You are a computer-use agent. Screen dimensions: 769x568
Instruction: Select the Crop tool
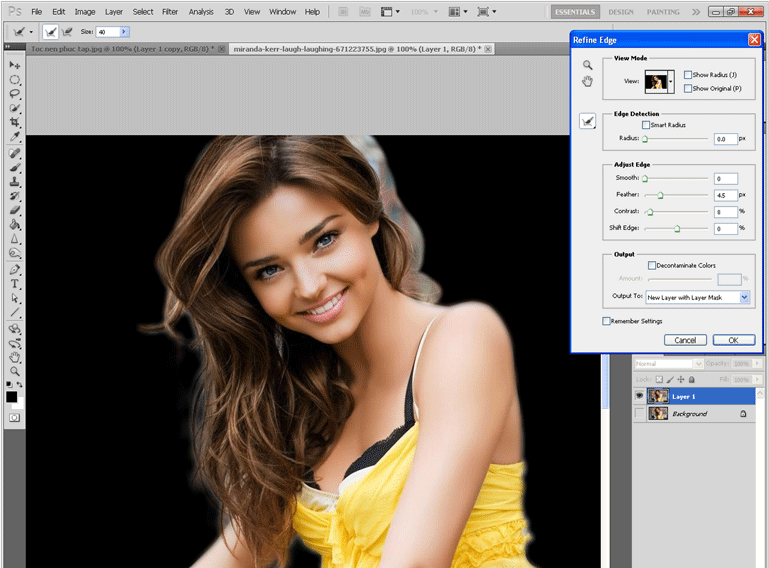(x=15, y=122)
